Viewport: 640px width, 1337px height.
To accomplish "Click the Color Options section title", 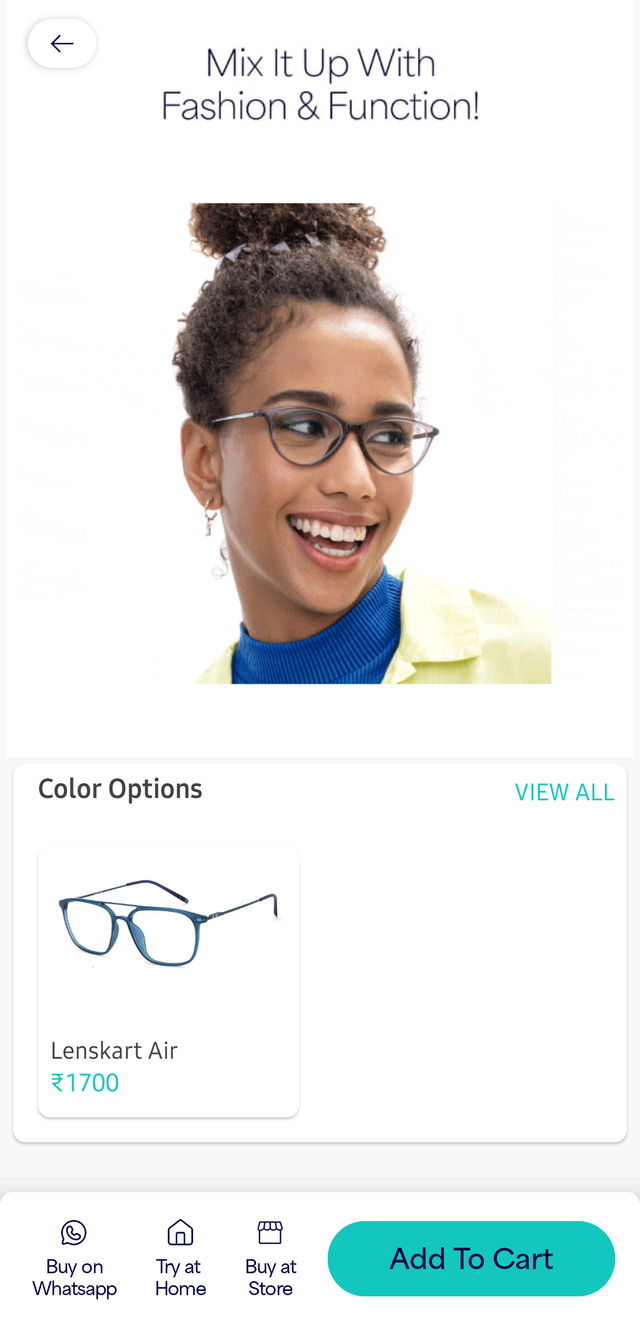I will [x=120, y=789].
